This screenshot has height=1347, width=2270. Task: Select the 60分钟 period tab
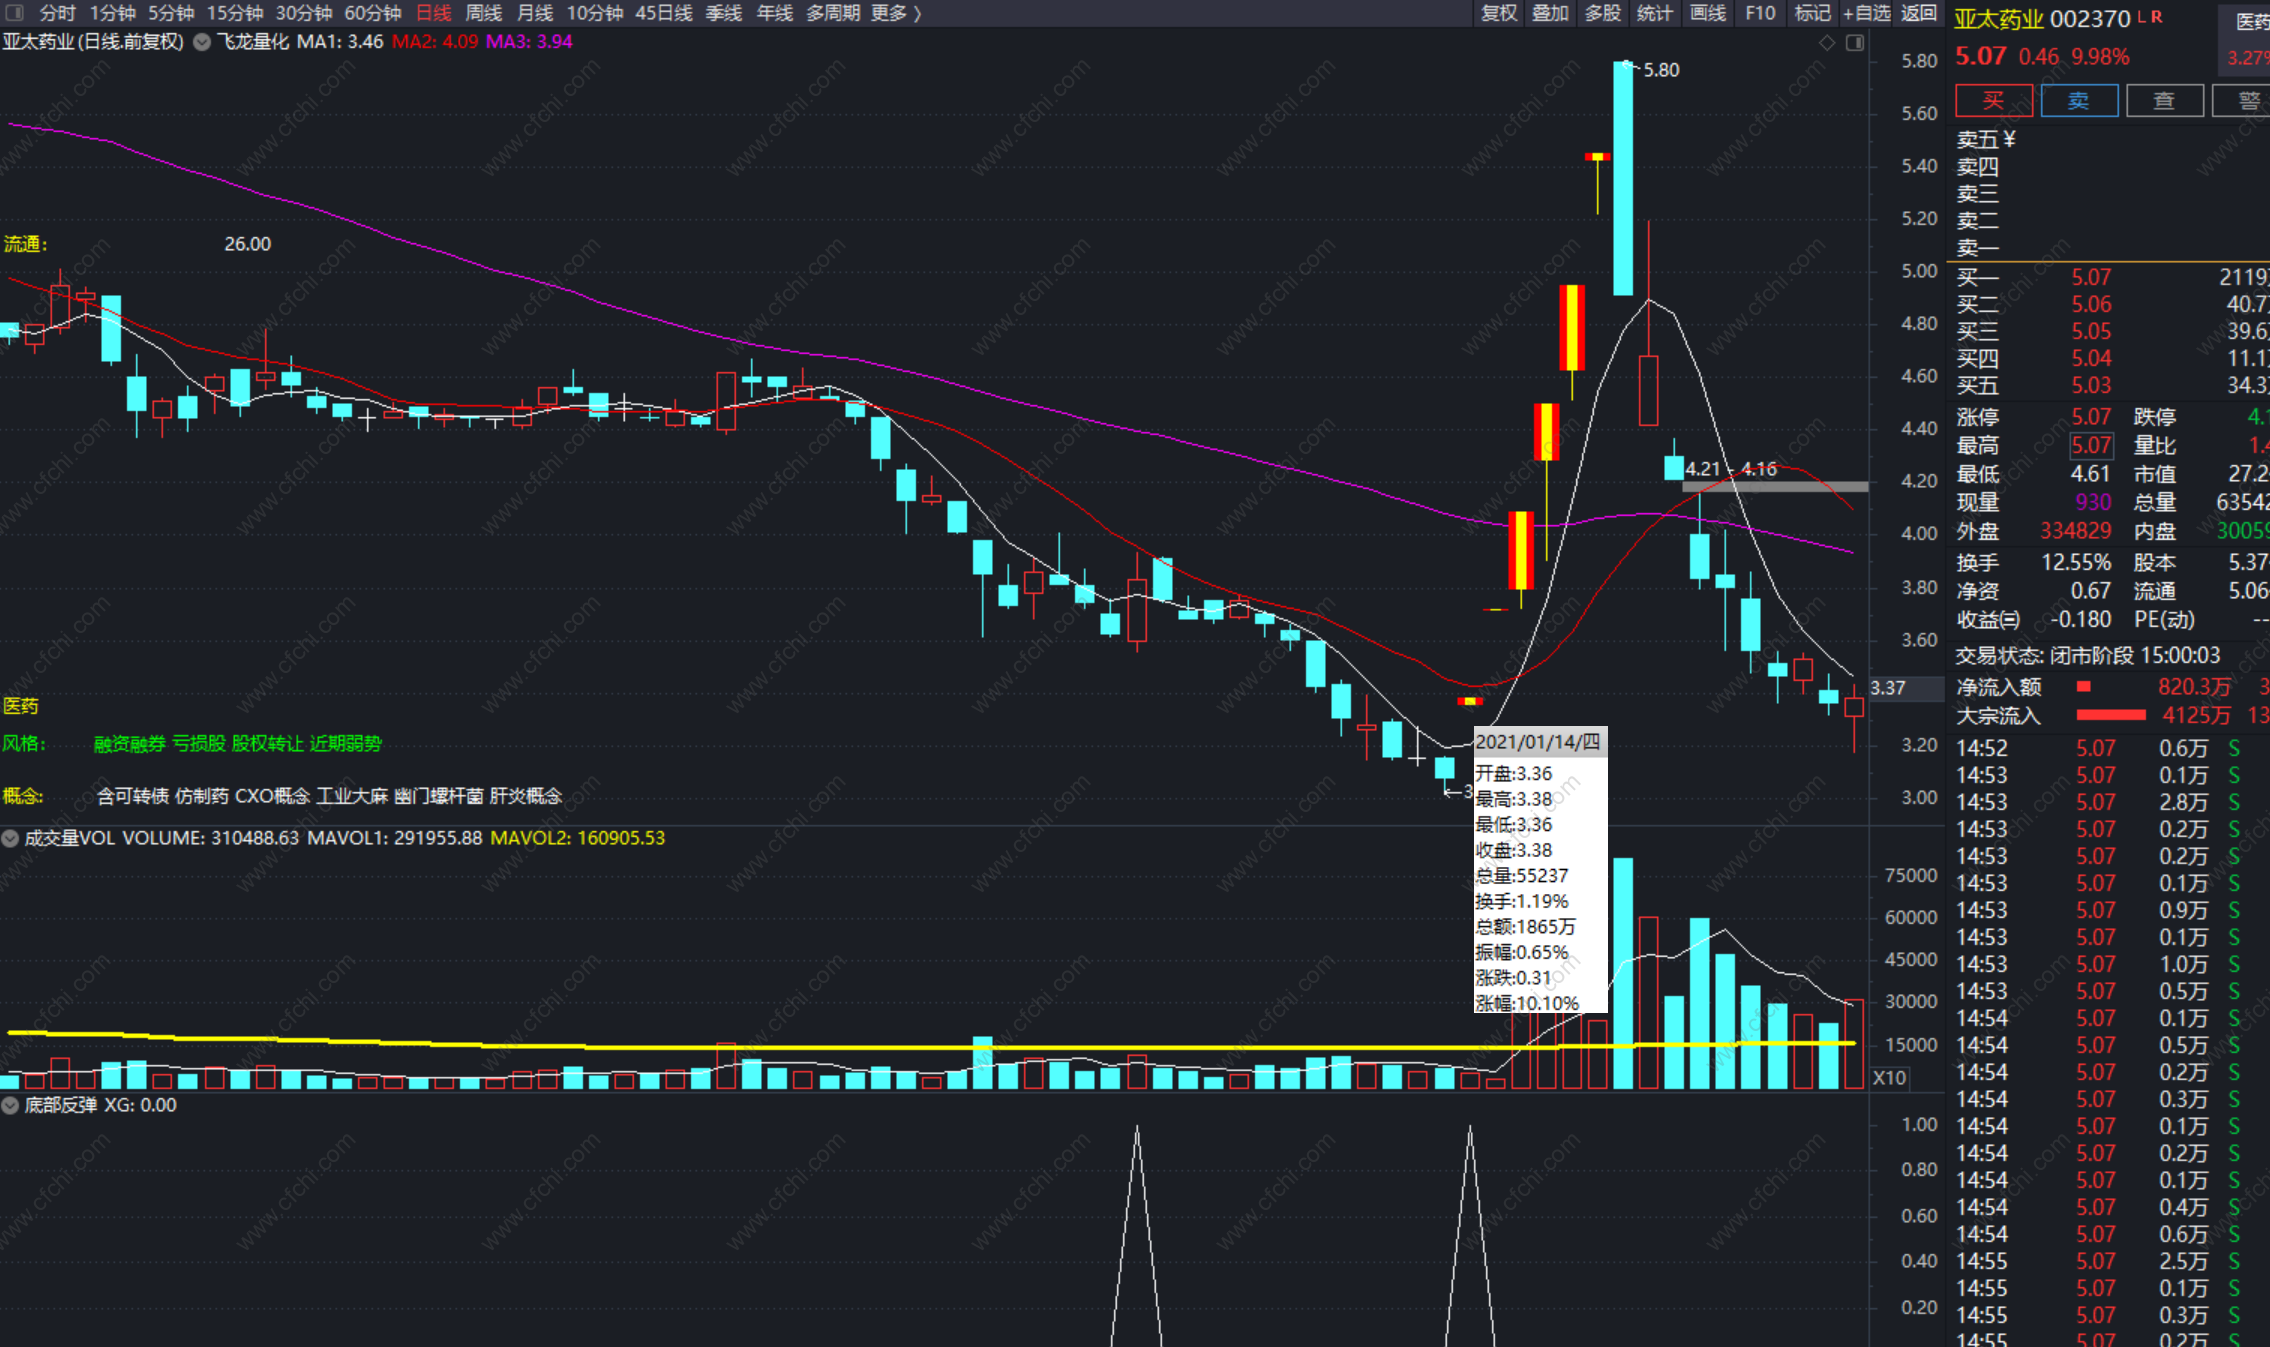pyautogui.click(x=372, y=13)
